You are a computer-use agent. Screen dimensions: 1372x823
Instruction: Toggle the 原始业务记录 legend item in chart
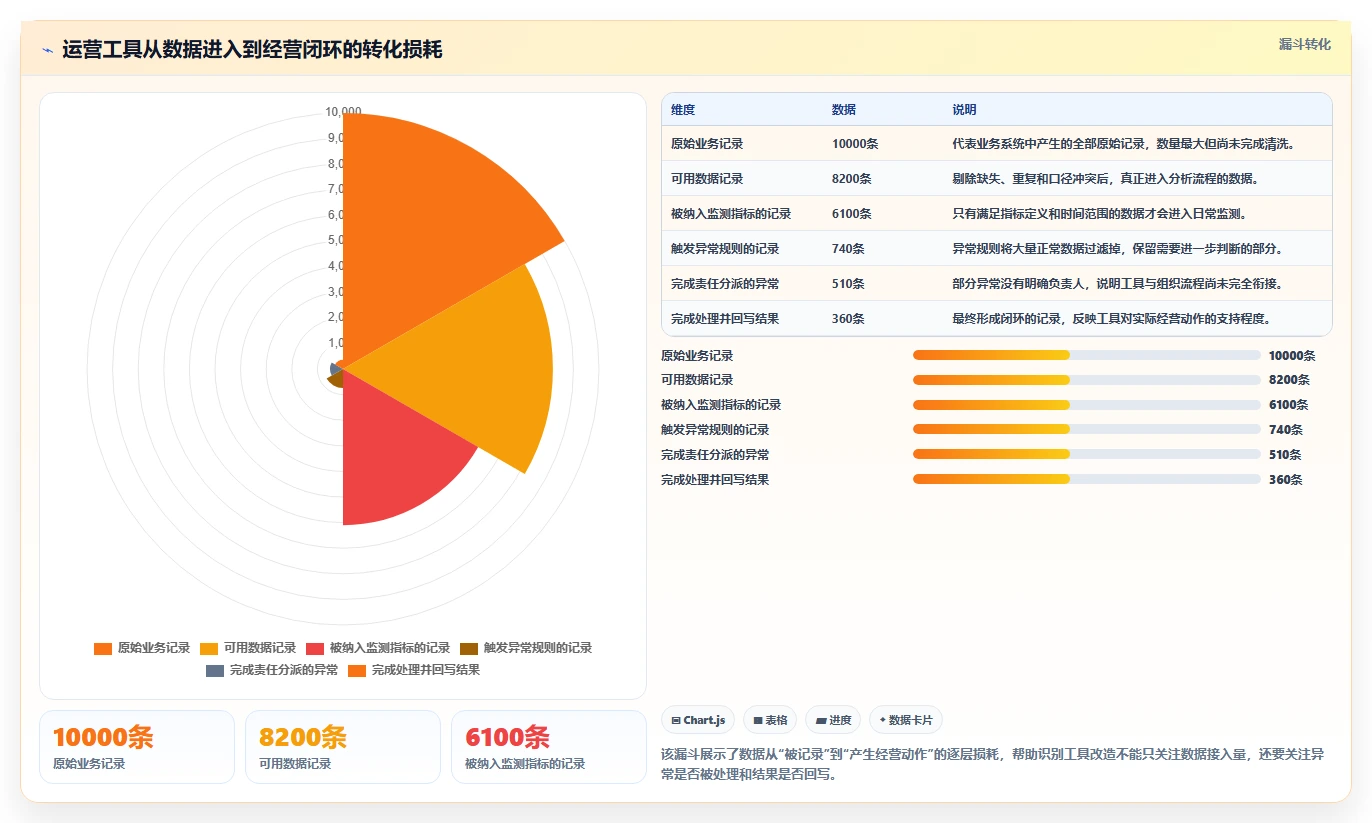click(x=142, y=648)
